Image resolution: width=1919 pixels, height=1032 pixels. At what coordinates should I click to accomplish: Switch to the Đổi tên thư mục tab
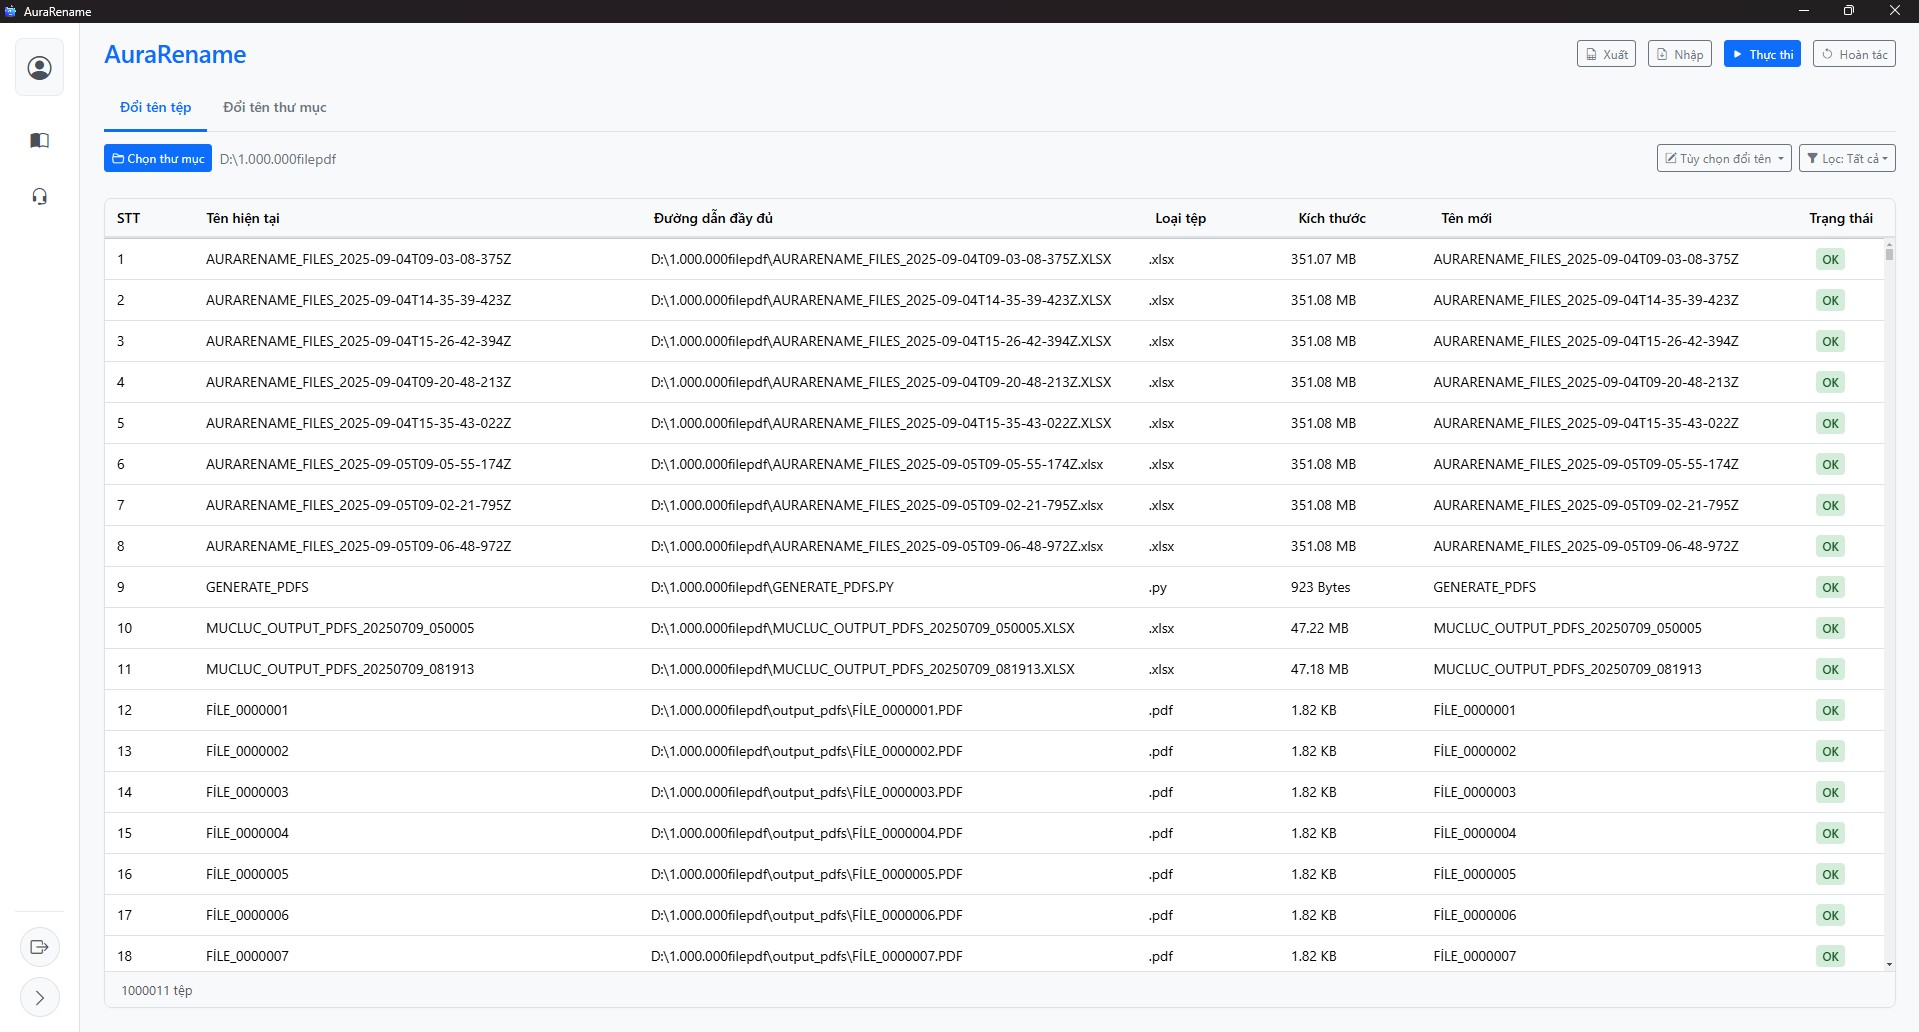pos(275,107)
